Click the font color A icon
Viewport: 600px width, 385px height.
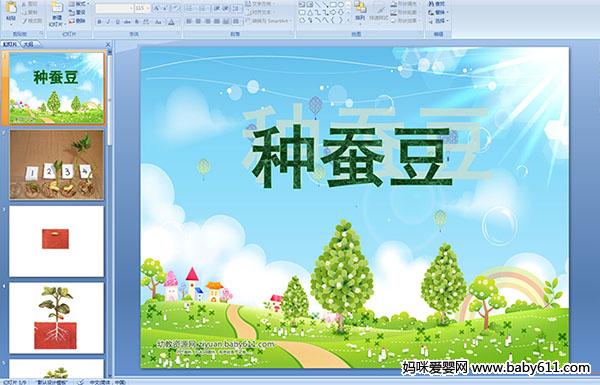pos(171,22)
